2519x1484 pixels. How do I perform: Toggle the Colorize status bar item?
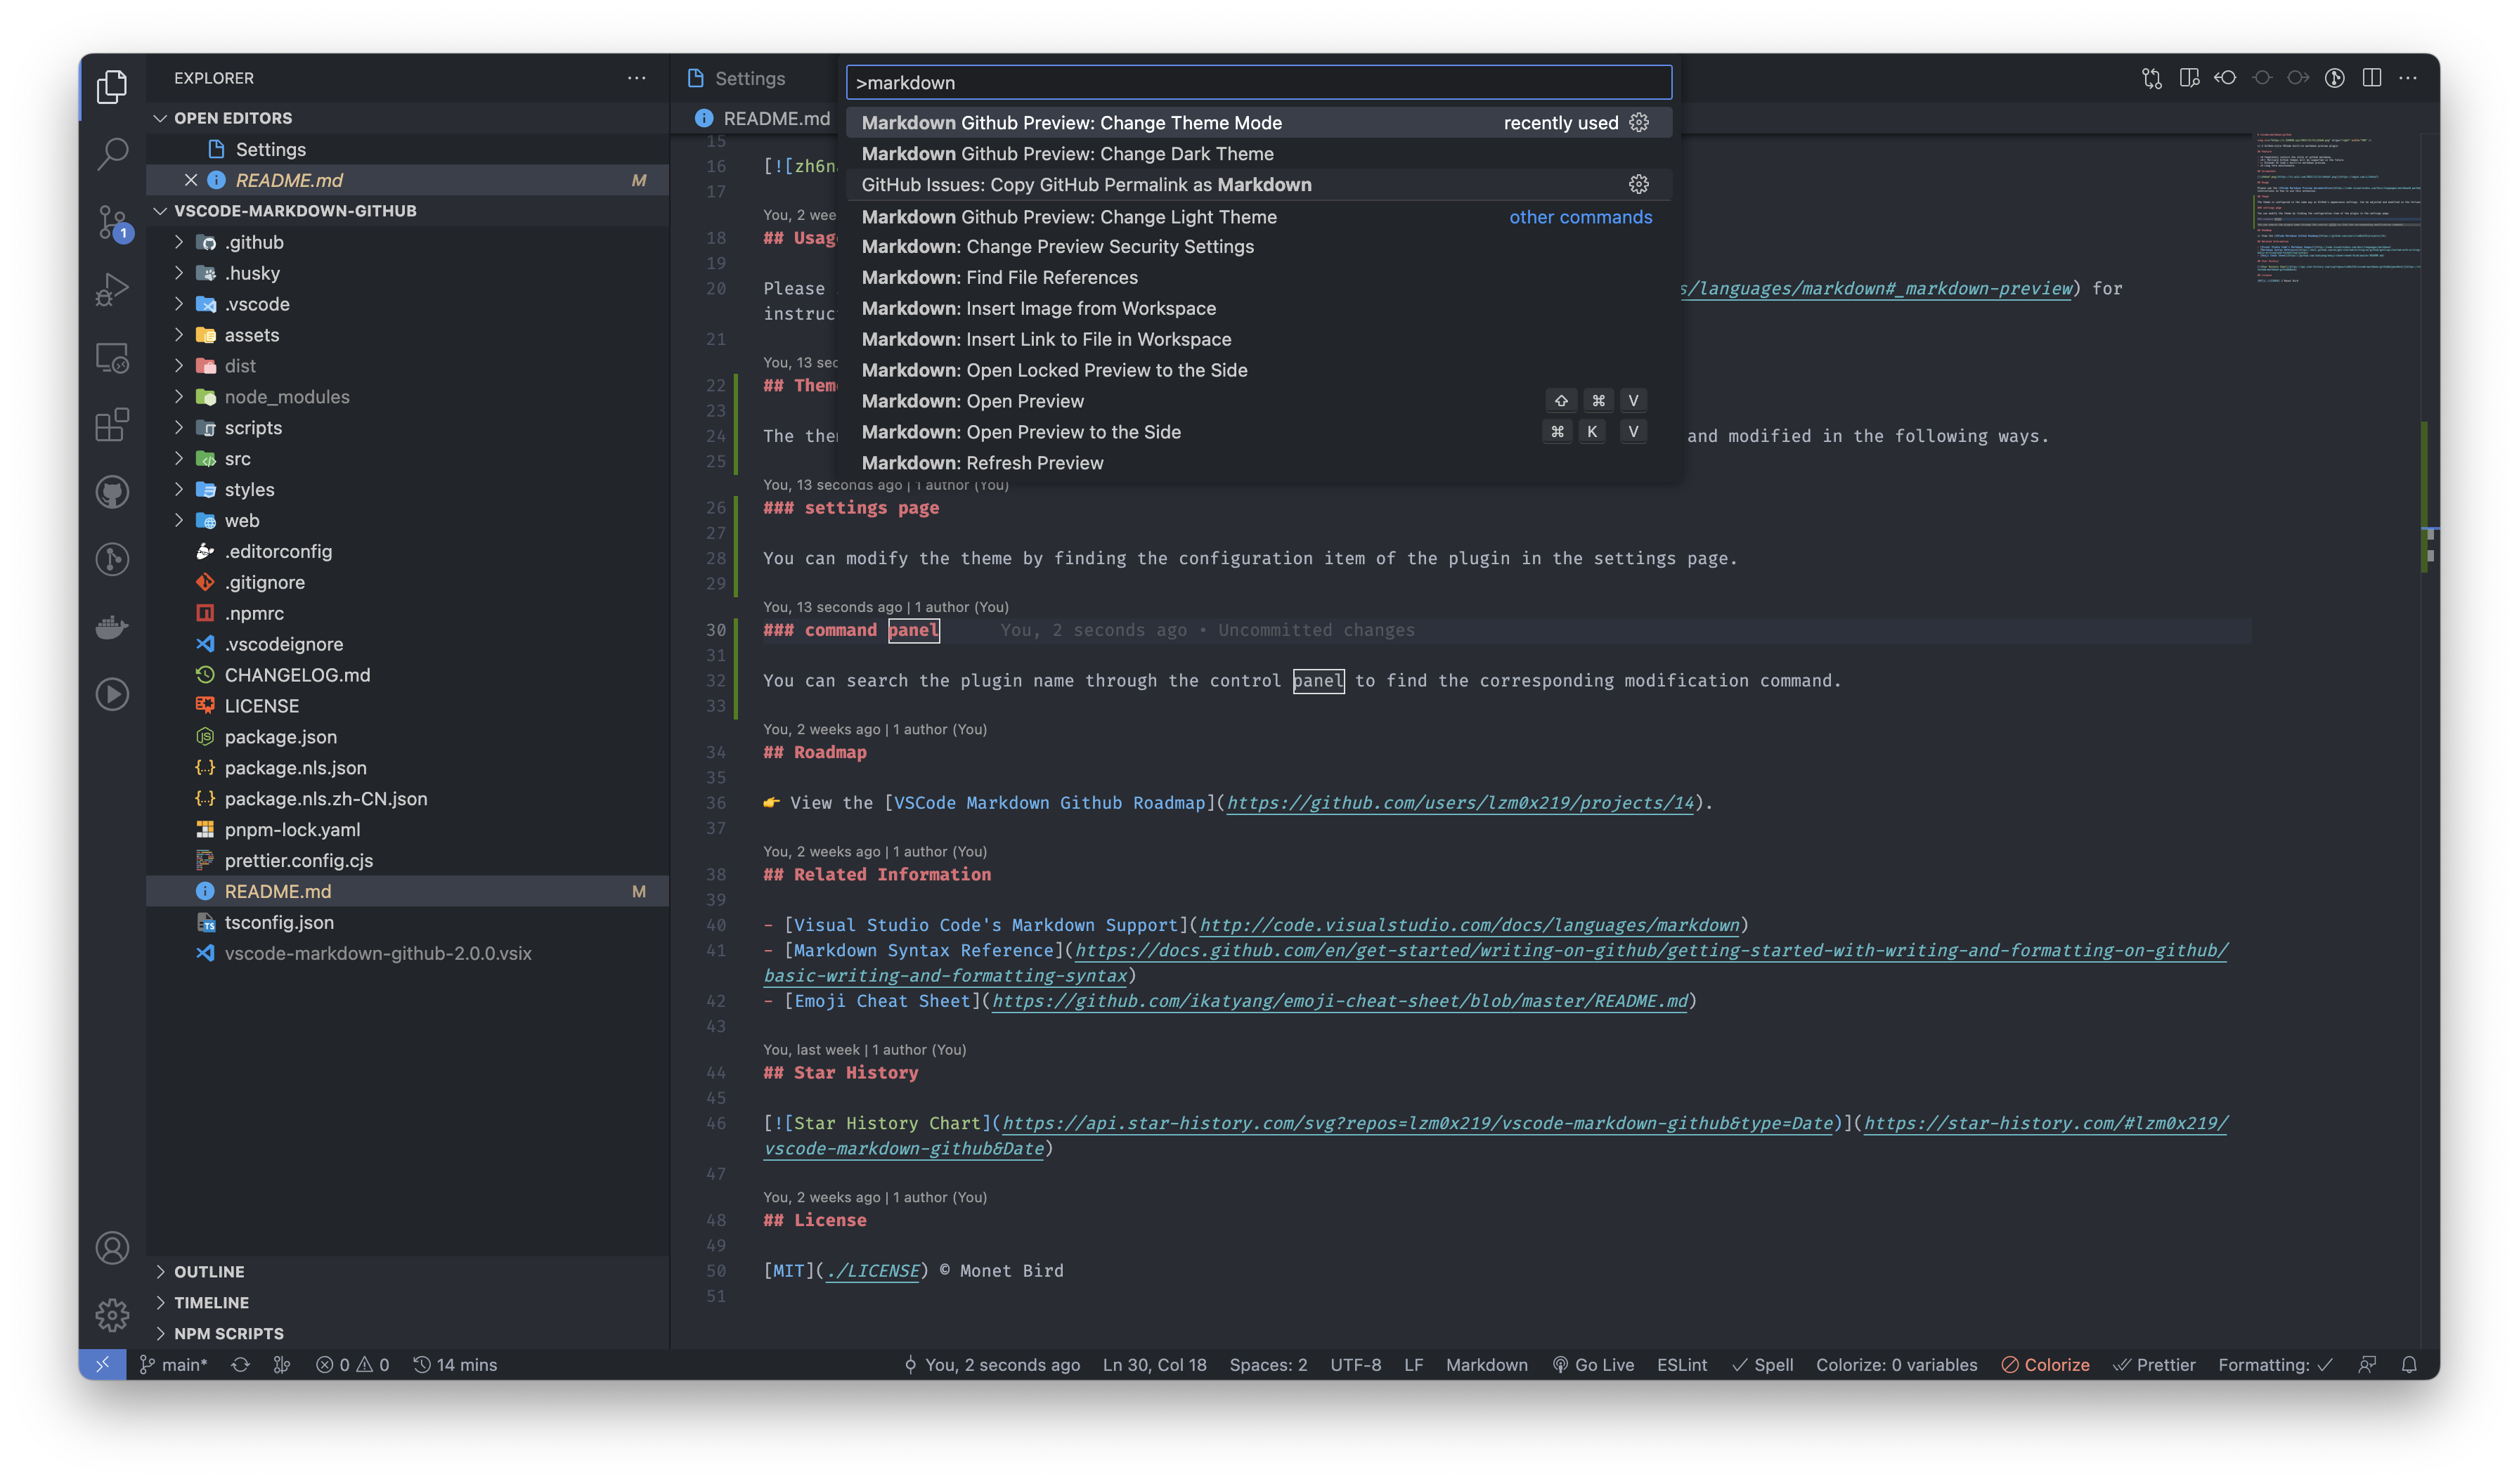[x=2045, y=1364]
